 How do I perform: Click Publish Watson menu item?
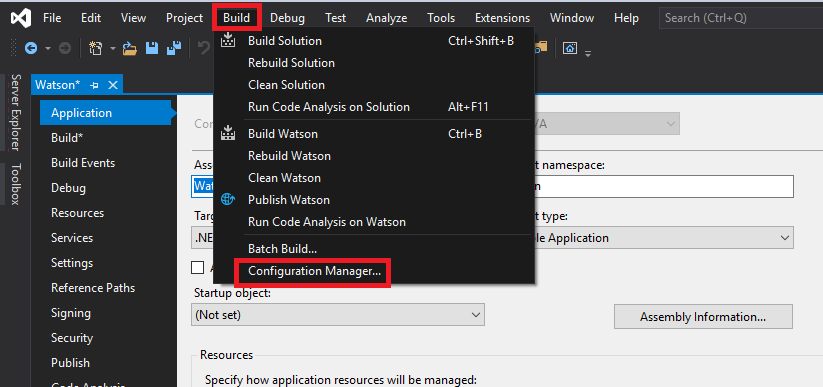(289, 200)
